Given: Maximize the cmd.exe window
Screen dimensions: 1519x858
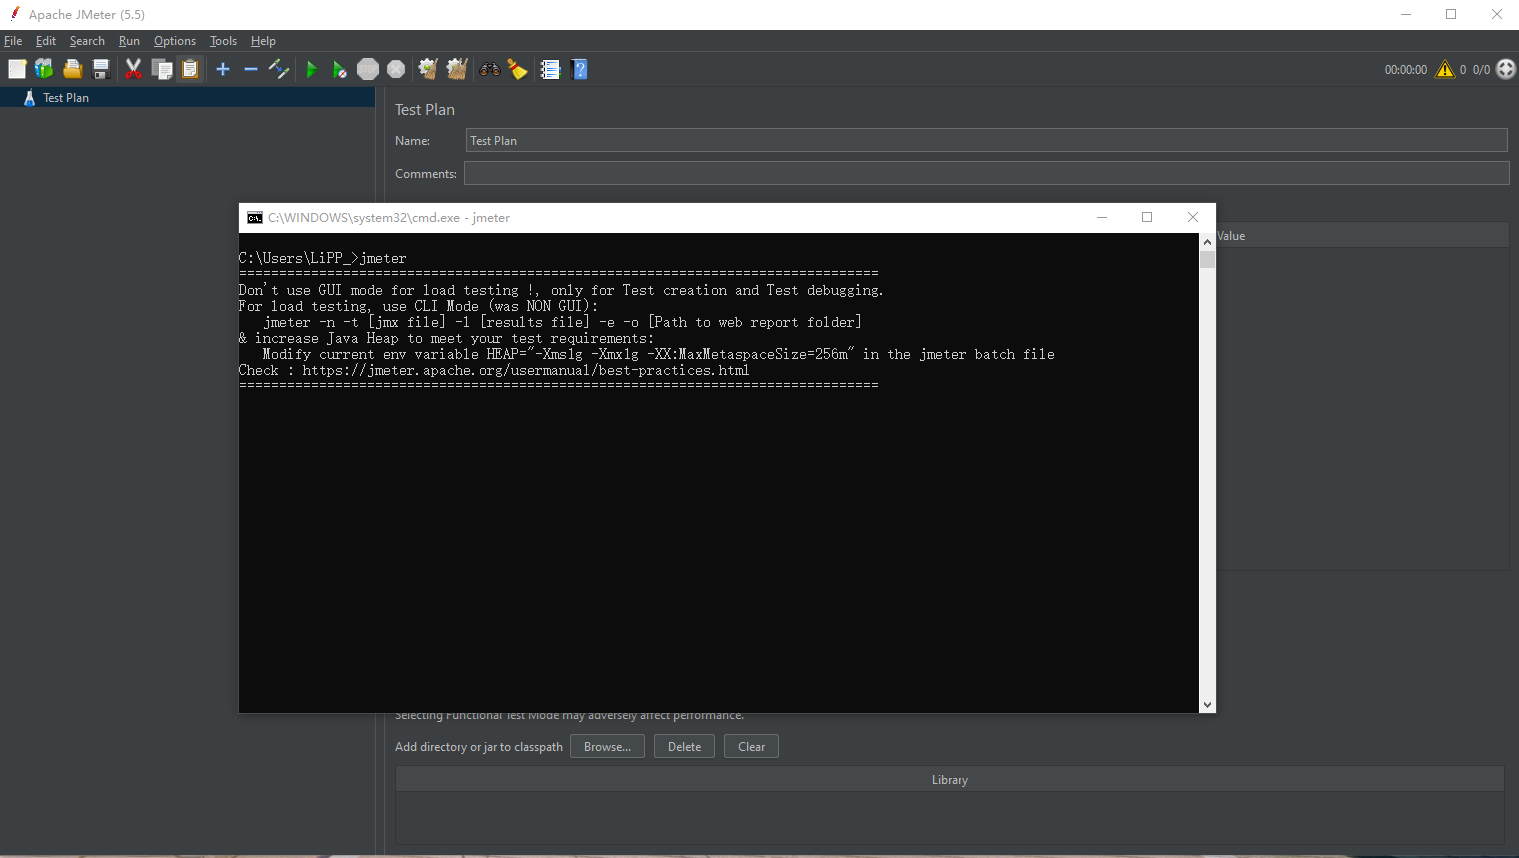Looking at the screenshot, I should coord(1147,217).
